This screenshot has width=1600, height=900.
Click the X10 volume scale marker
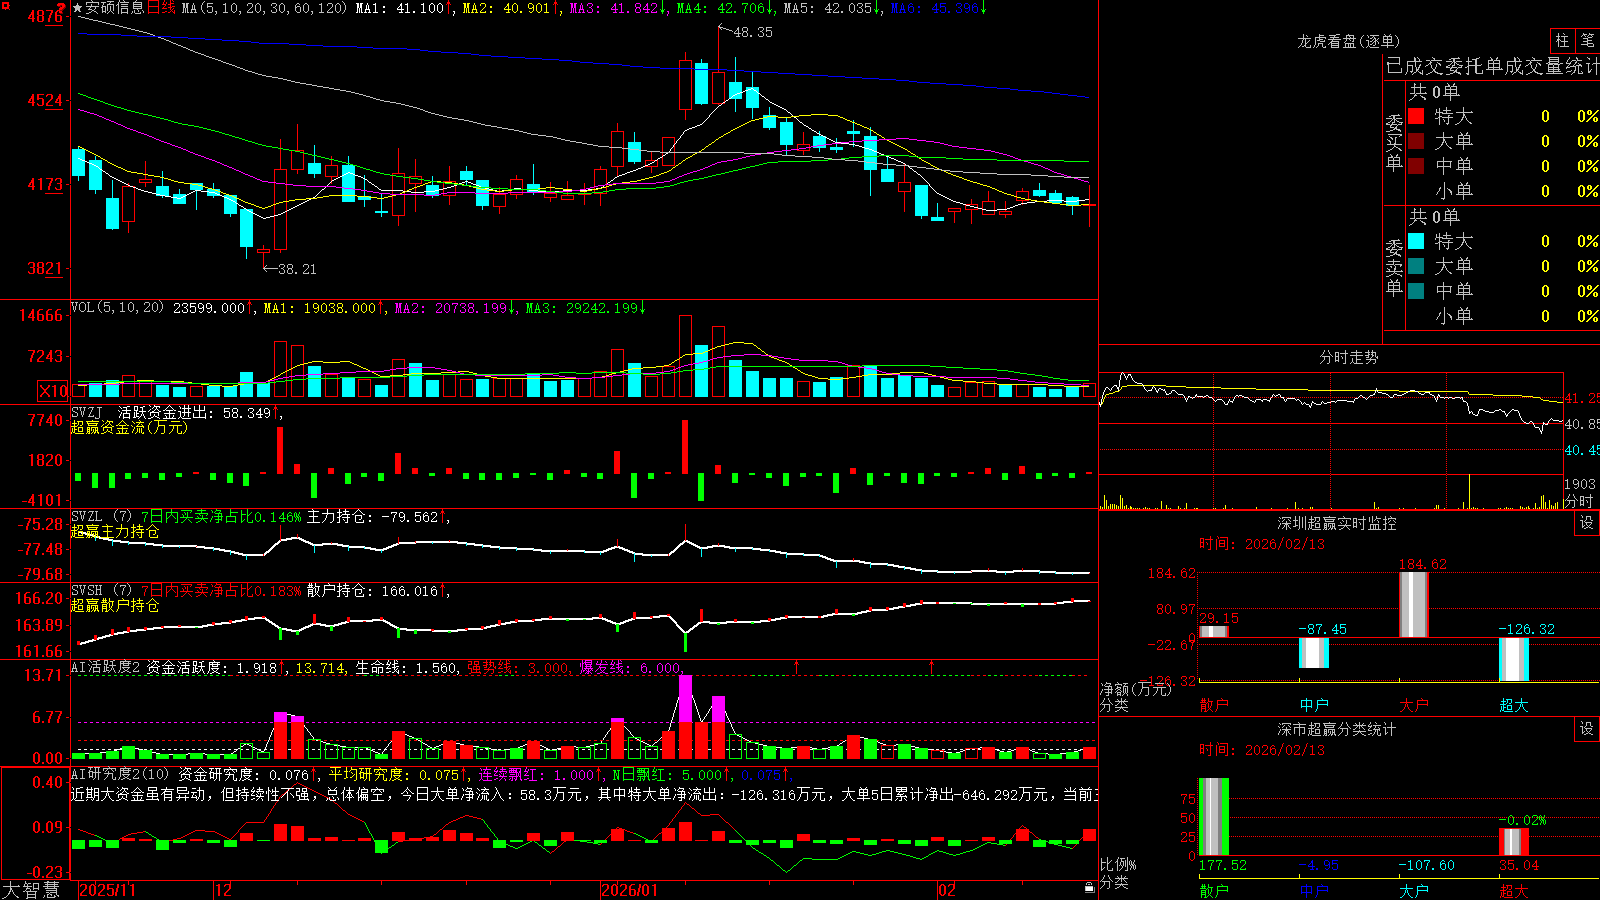coord(53,391)
